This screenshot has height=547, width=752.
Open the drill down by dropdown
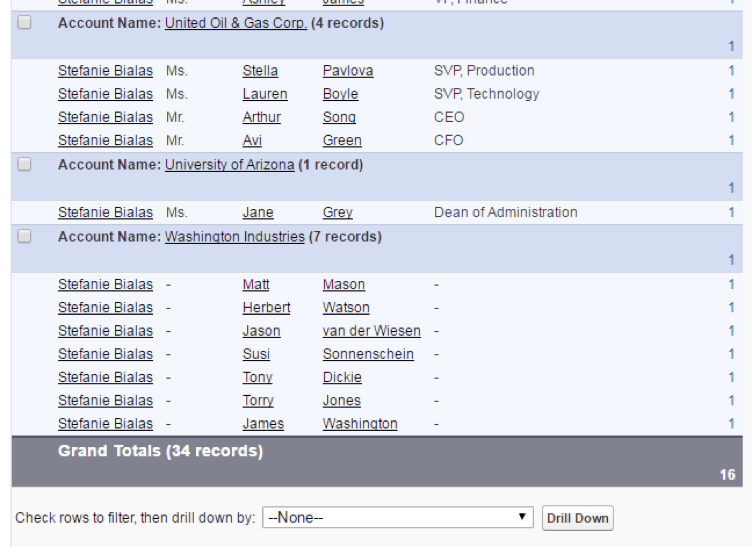tap(398, 518)
